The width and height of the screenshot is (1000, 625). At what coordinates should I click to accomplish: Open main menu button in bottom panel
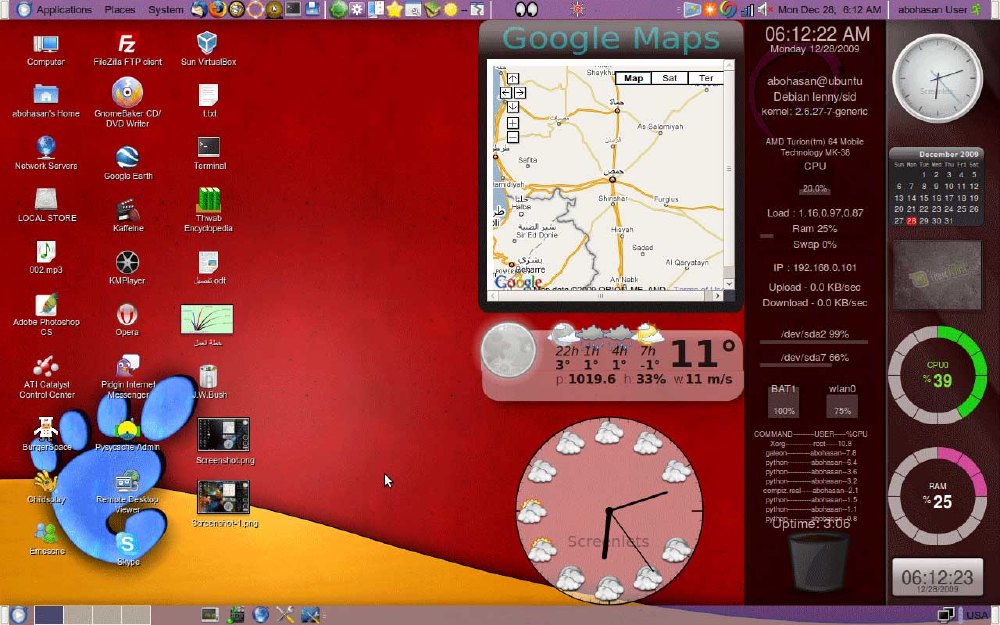pos(18,615)
